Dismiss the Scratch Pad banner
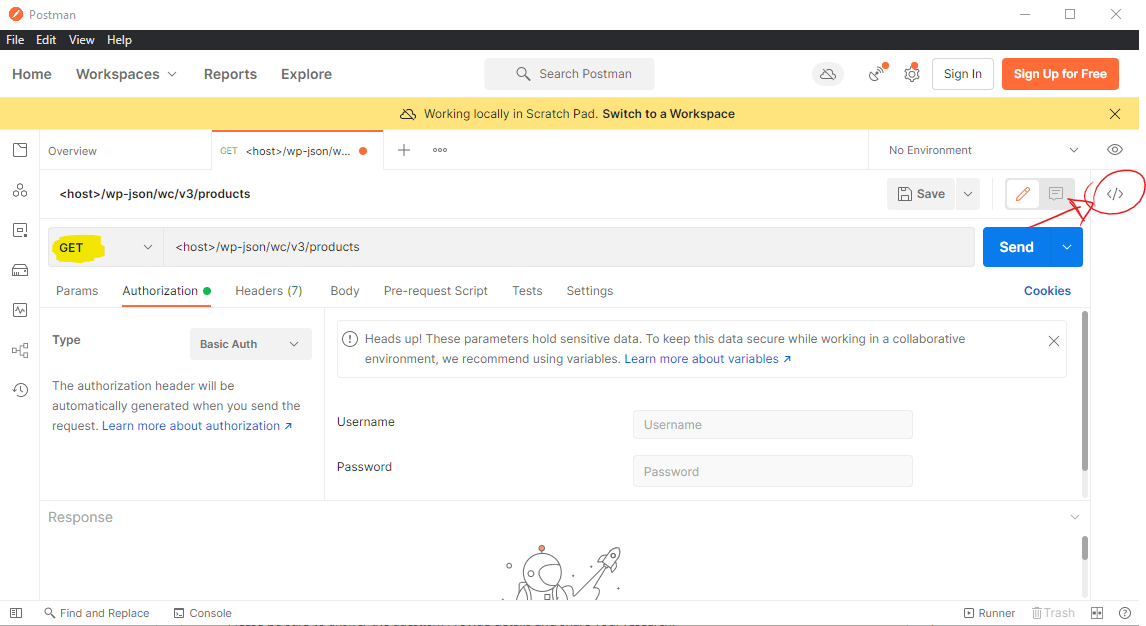1146x626 pixels. tap(1115, 114)
